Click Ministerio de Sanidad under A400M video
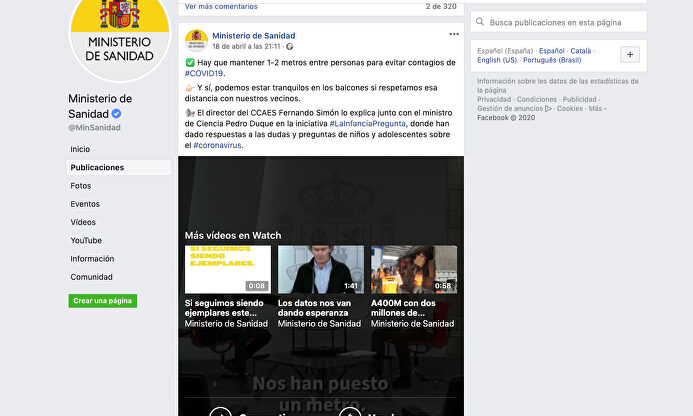Viewport: 693px width, 416px height. pyautogui.click(x=412, y=324)
